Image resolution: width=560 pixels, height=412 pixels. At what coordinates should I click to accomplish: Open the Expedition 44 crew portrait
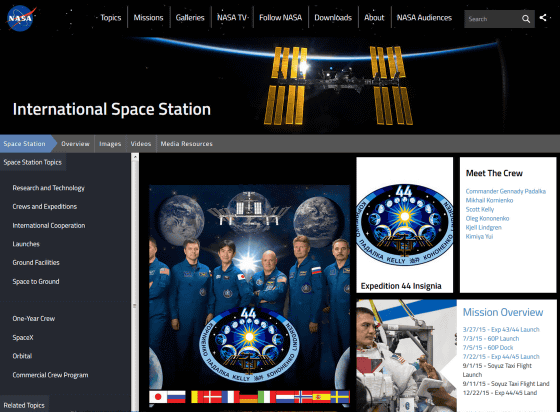coord(249,294)
